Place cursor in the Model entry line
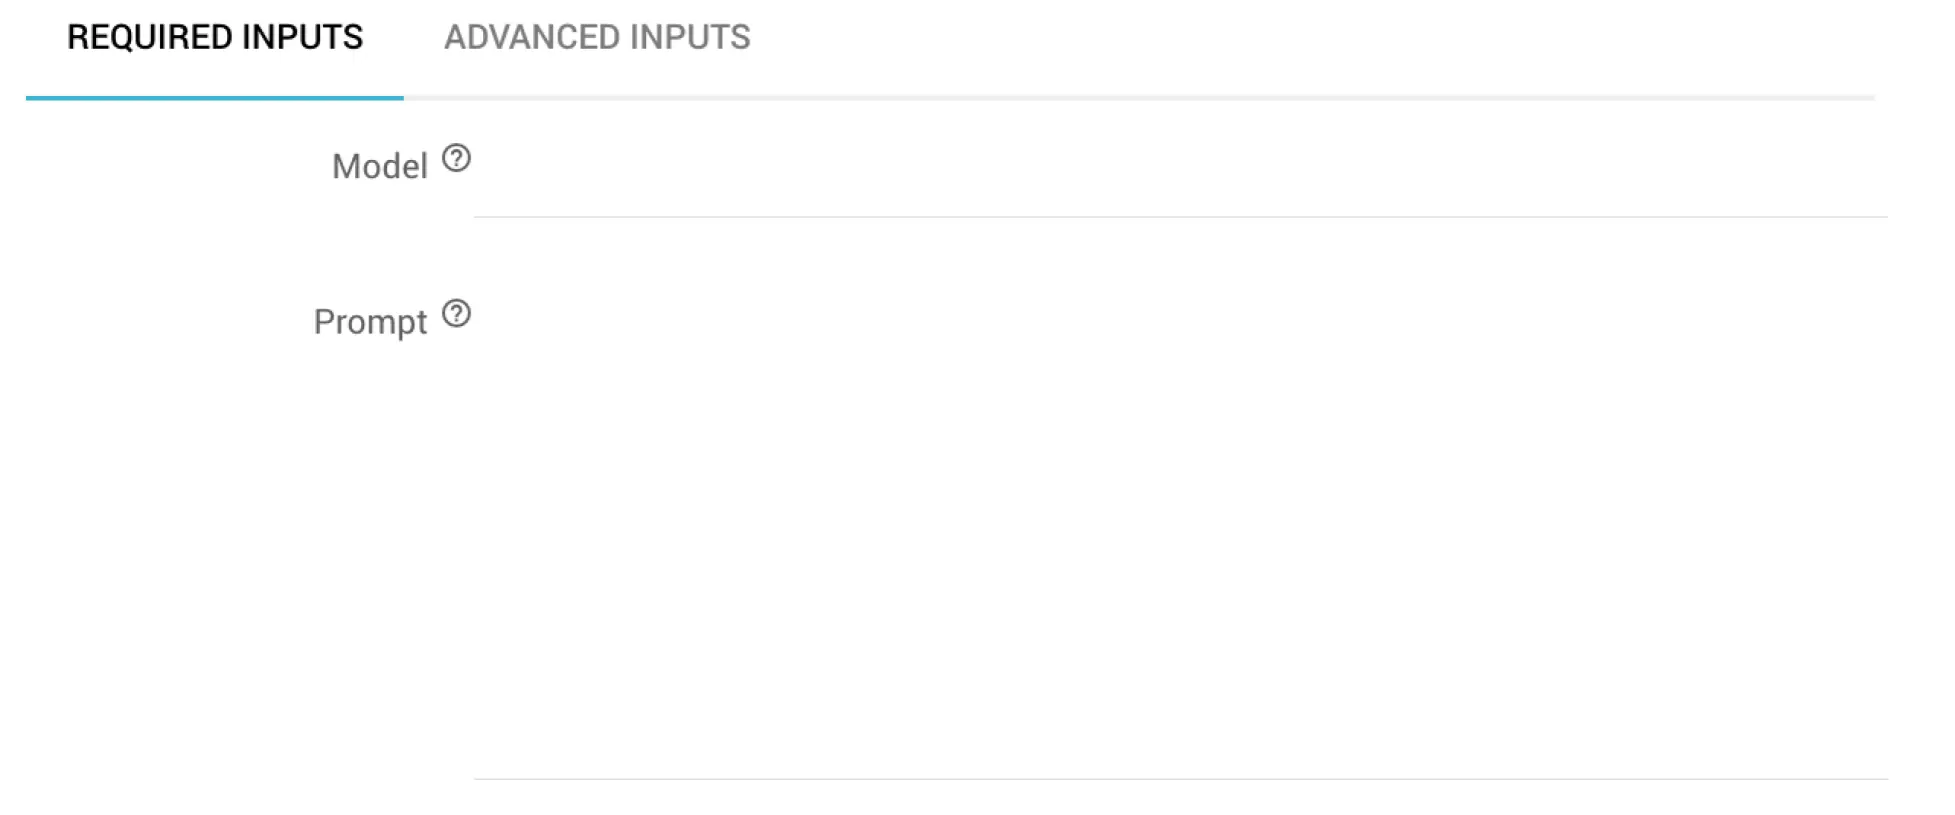Viewport: 1955px width, 815px height. 1180,180
